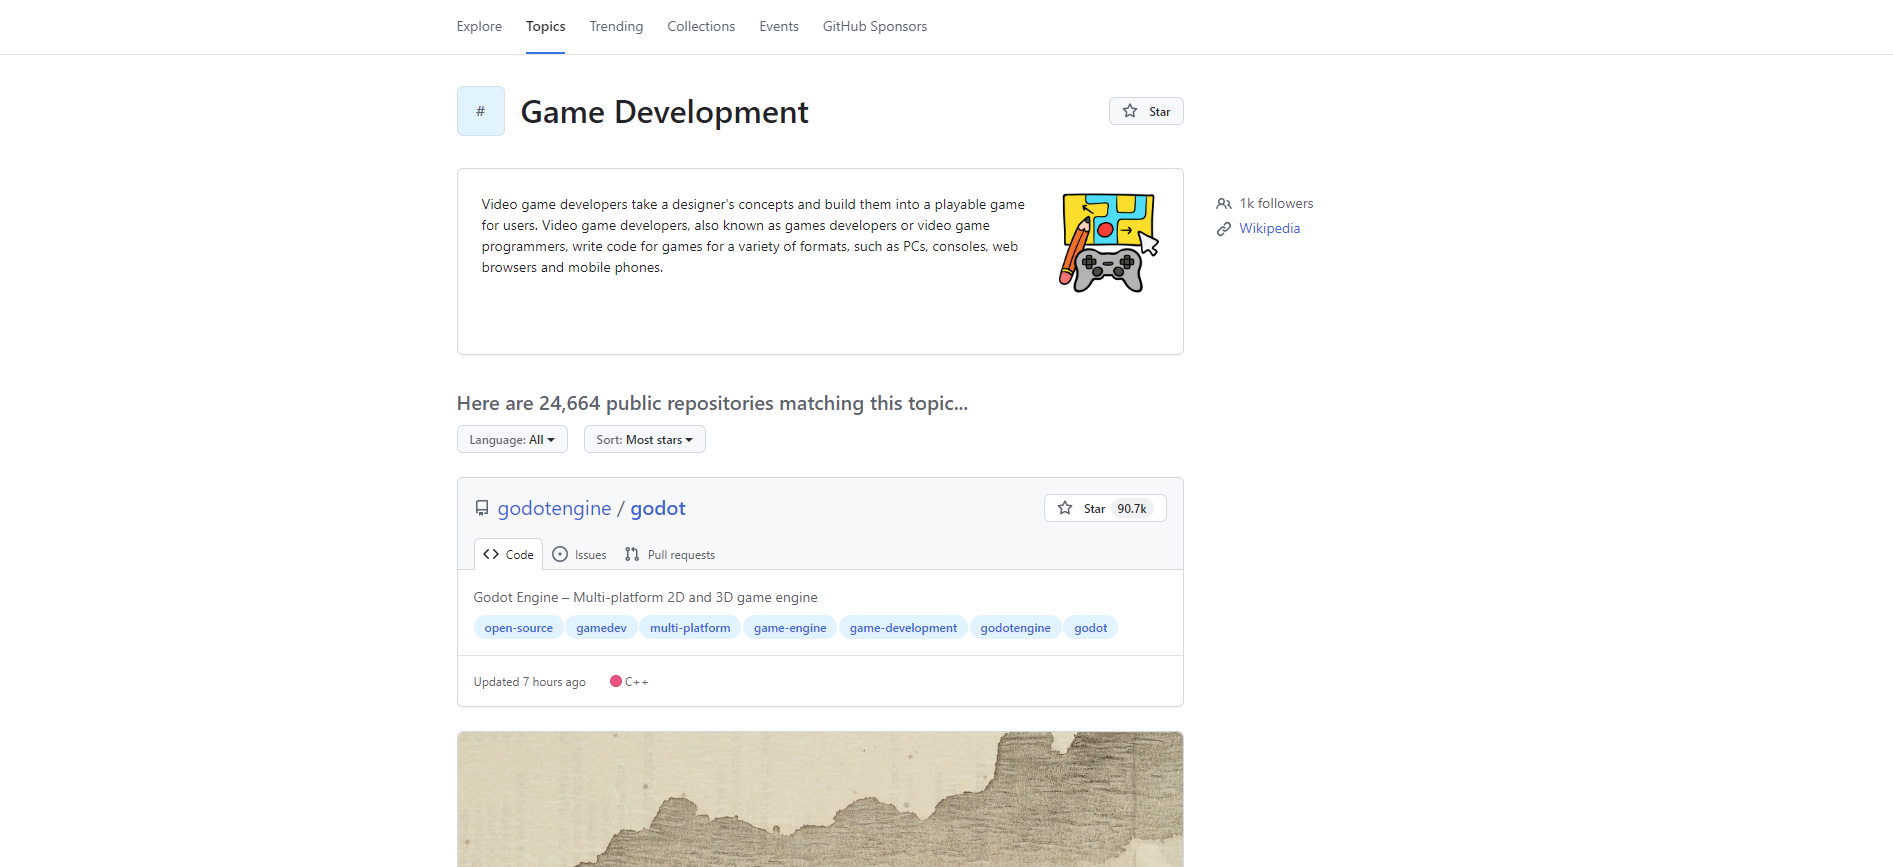Click the 90.7k star count
Viewport: 1893px width, 867px height.
(1132, 508)
